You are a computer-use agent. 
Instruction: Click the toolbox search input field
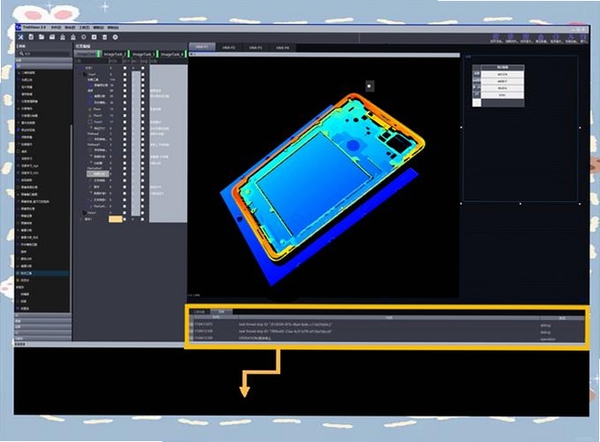click(x=44, y=54)
